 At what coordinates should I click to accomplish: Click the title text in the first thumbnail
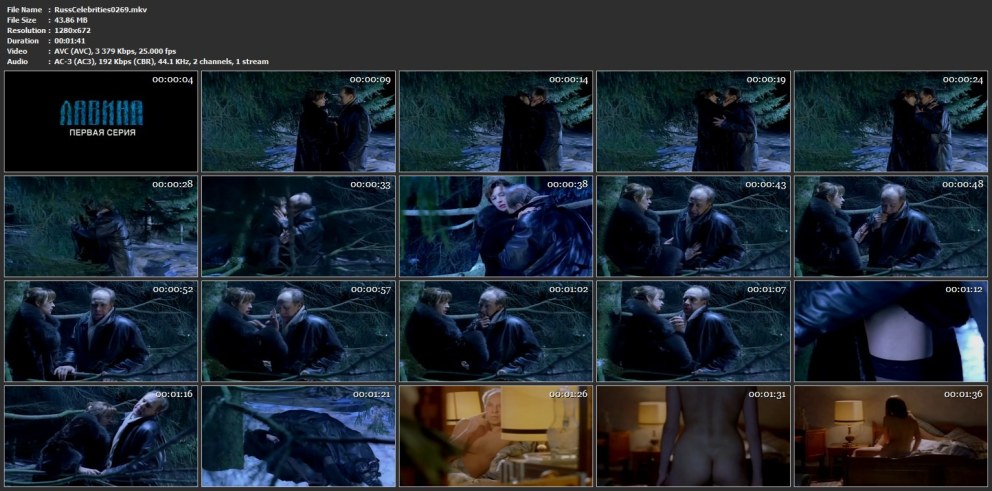[x=101, y=113]
